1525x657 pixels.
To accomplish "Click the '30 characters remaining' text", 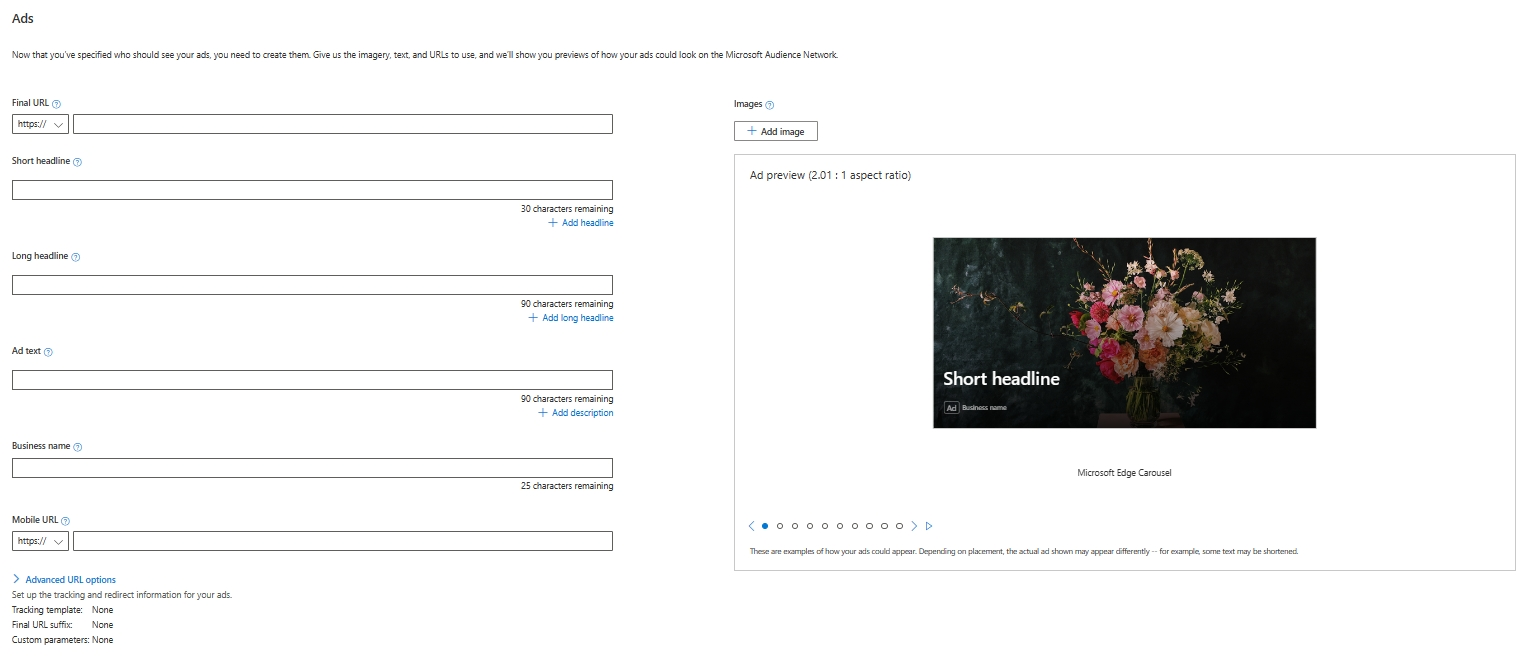I will [x=567, y=209].
